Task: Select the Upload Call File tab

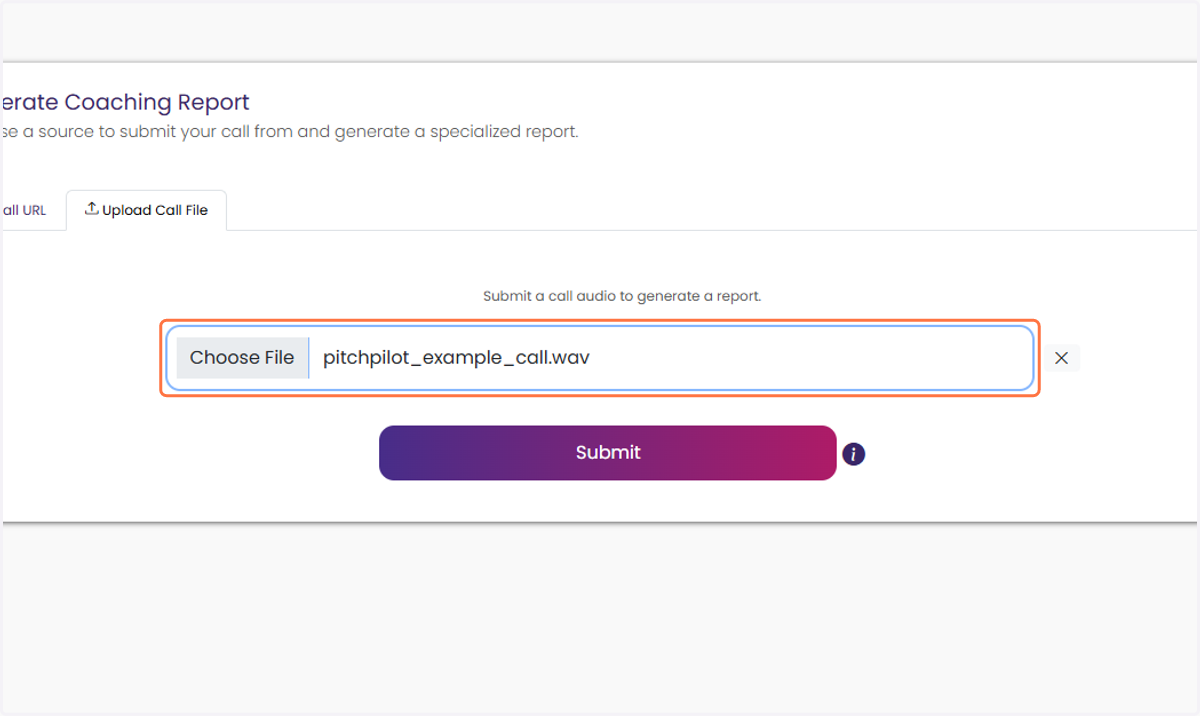Action: tap(146, 210)
